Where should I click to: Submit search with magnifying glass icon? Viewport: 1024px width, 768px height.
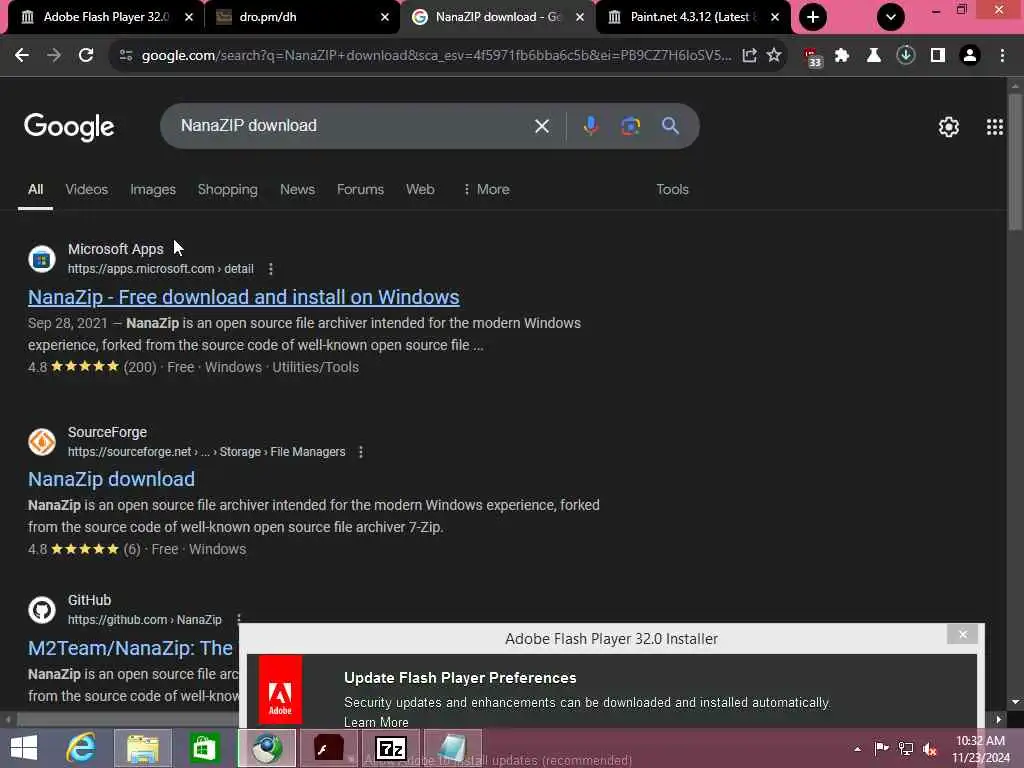point(670,125)
